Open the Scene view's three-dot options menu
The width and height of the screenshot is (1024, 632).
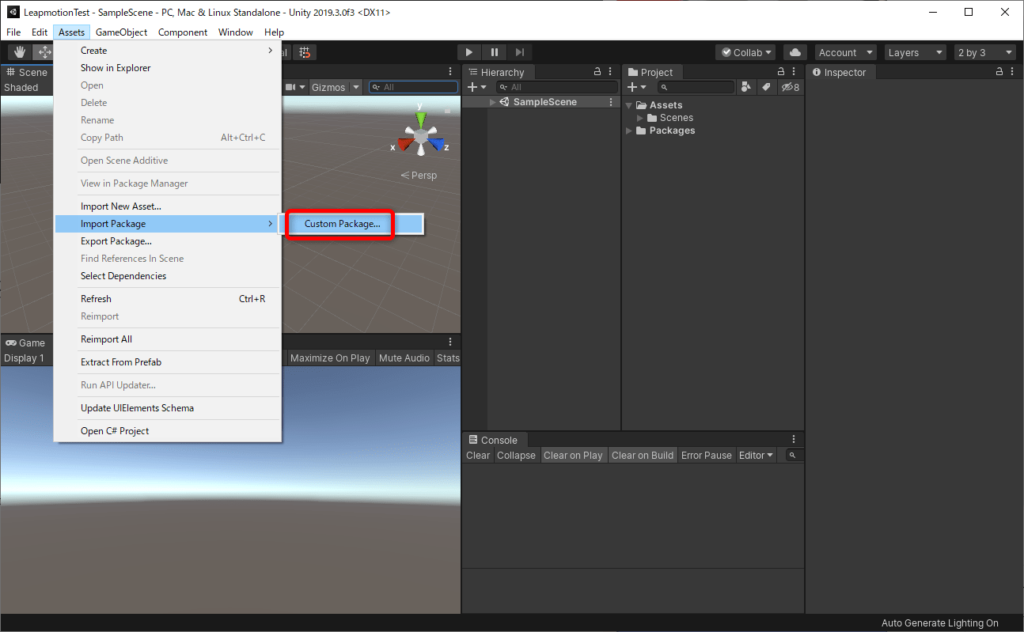tap(450, 72)
